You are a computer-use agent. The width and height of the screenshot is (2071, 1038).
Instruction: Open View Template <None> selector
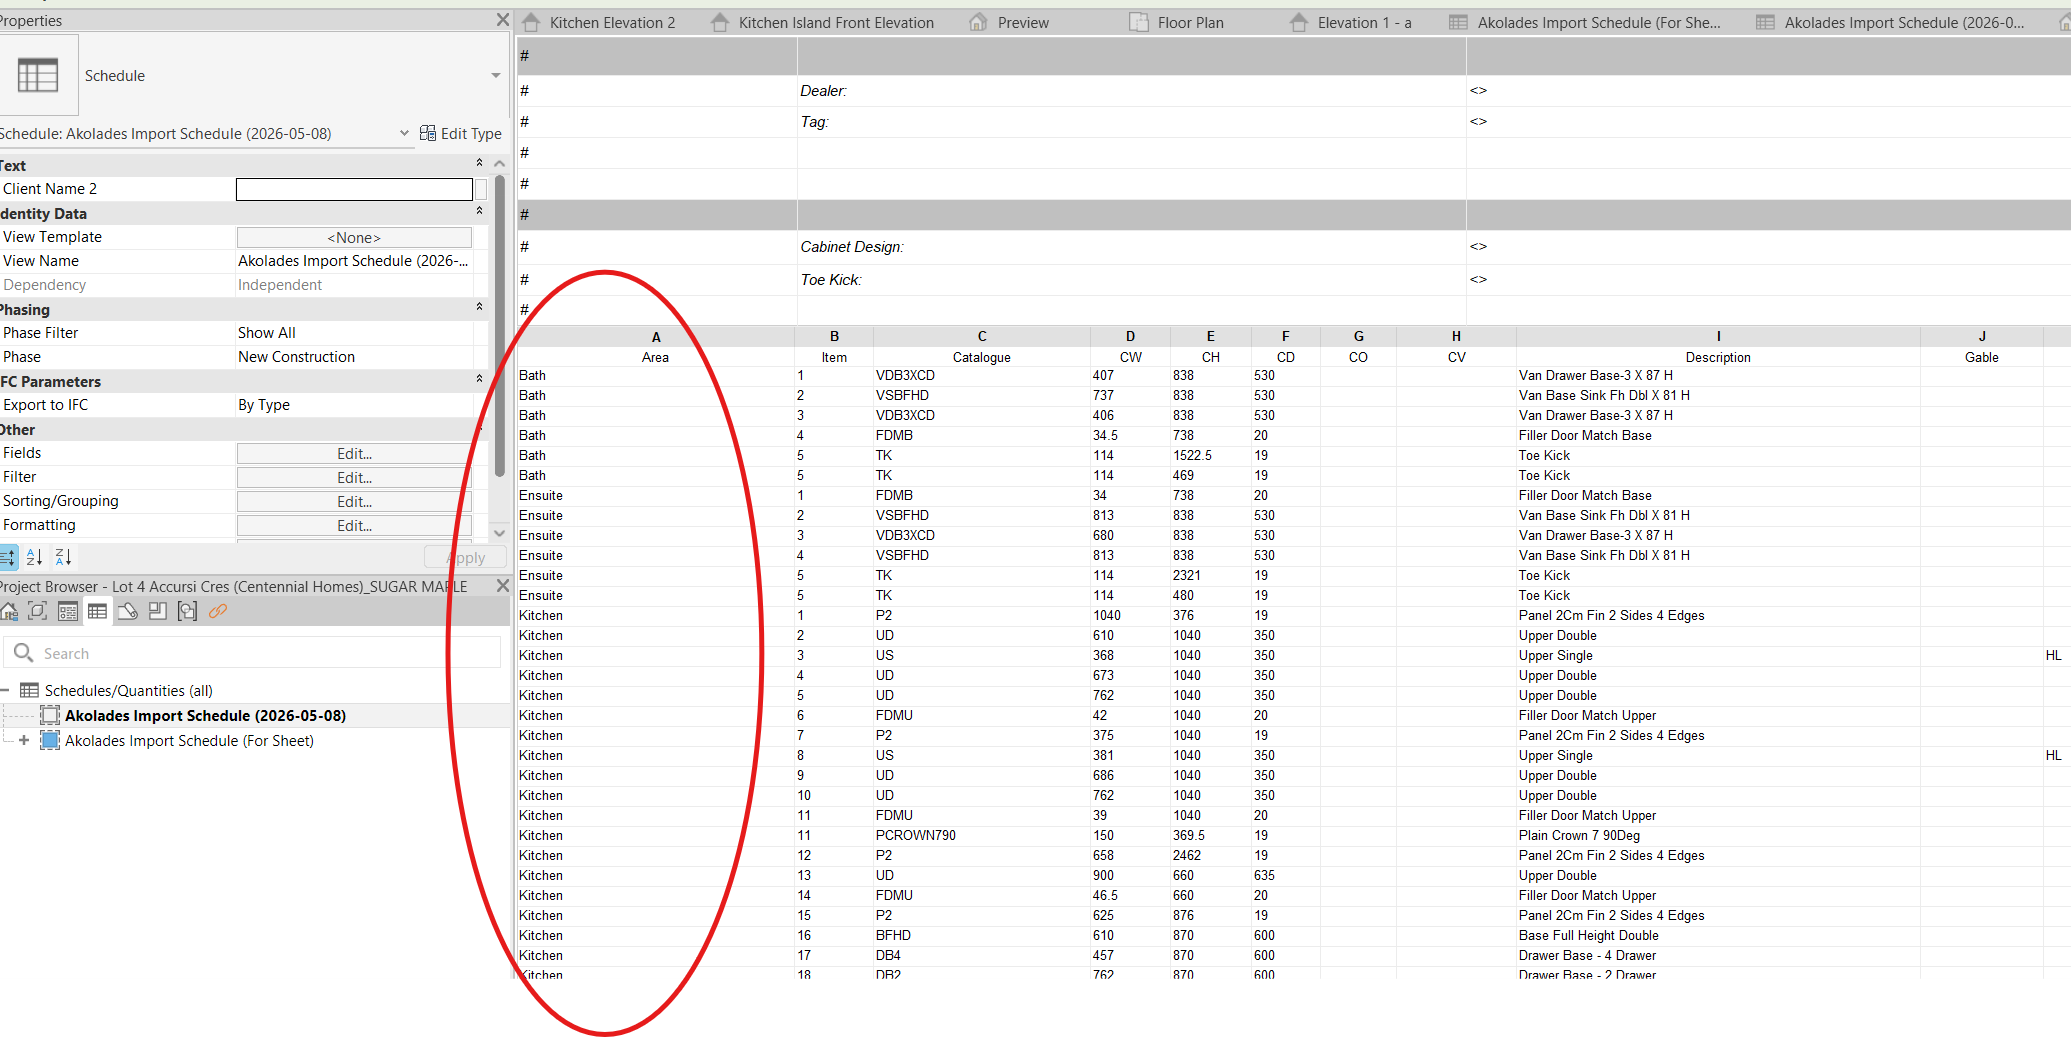pyautogui.click(x=354, y=237)
